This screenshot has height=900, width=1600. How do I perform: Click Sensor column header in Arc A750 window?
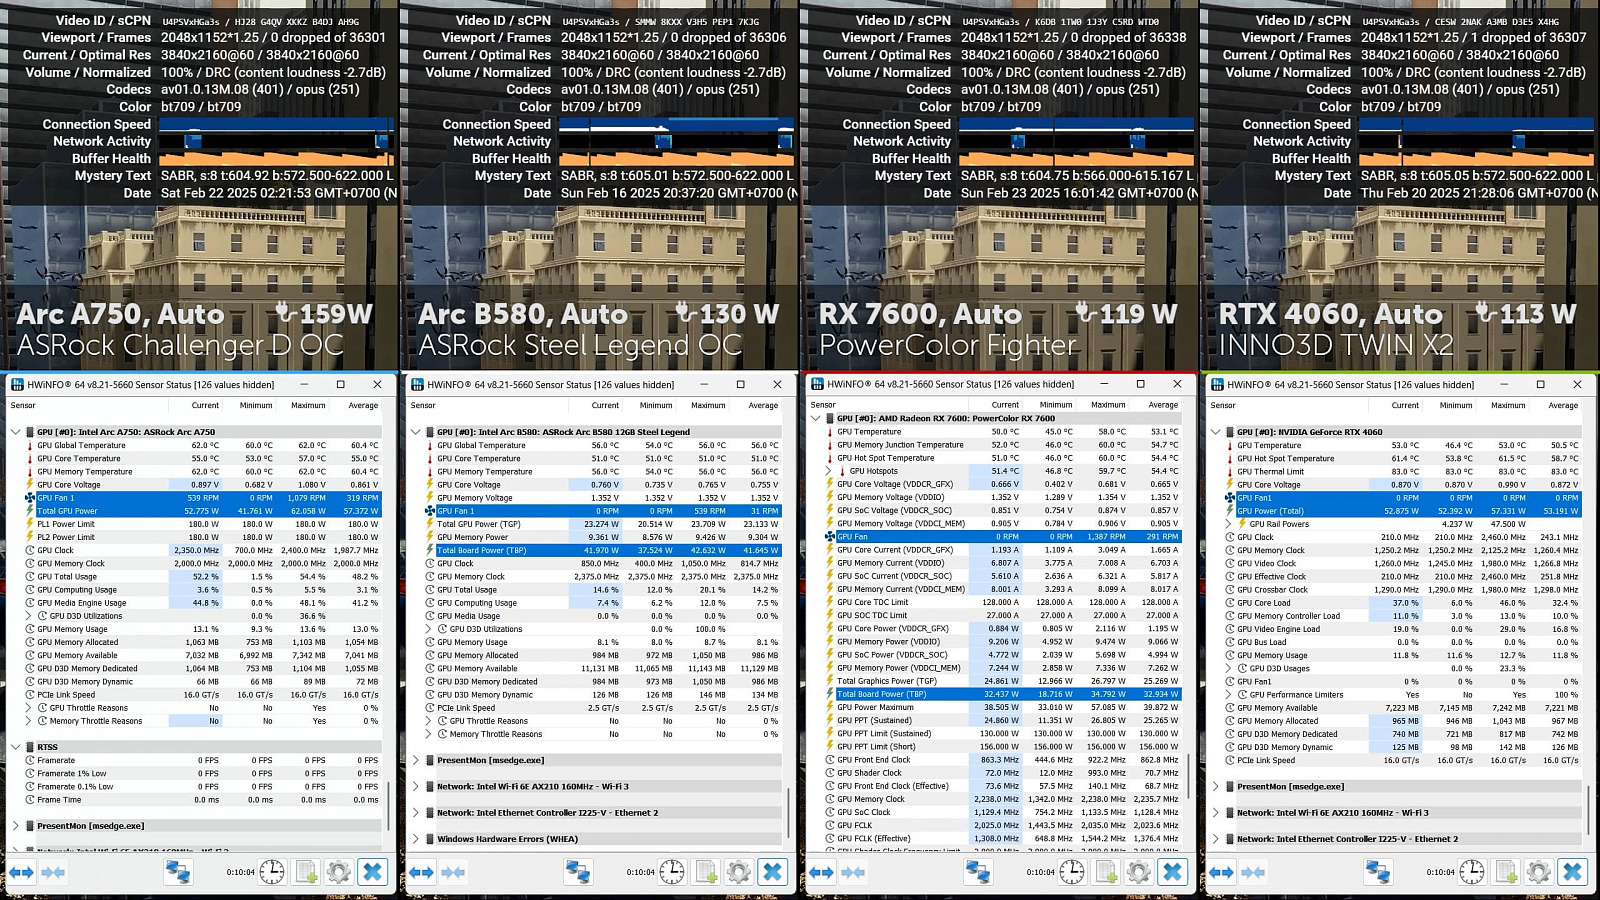pyautogui.click(x=24, y=405)
